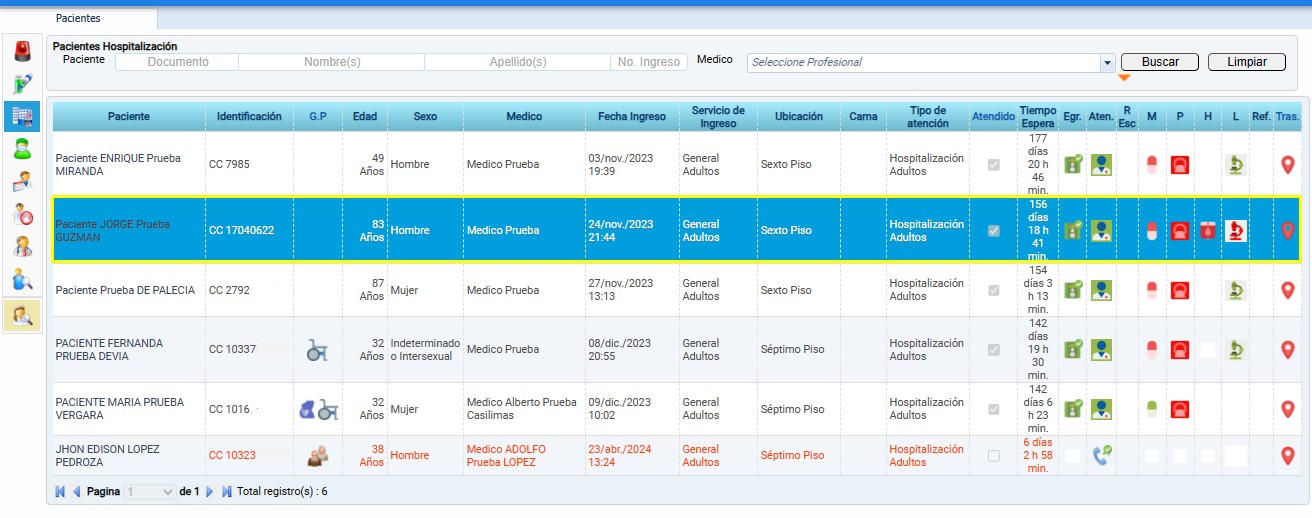Select the hospital beds sidebar icon
The width and height of the screenshot is (1312, 518).
(21, 117)
